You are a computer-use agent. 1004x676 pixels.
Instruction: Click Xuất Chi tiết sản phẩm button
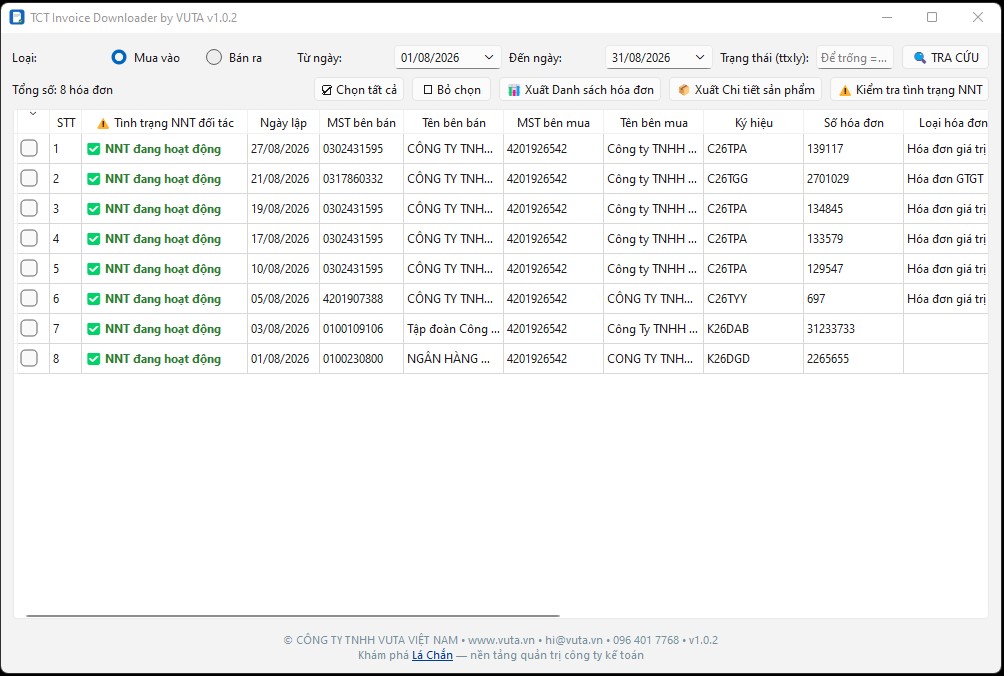click(x=746, y=90)
